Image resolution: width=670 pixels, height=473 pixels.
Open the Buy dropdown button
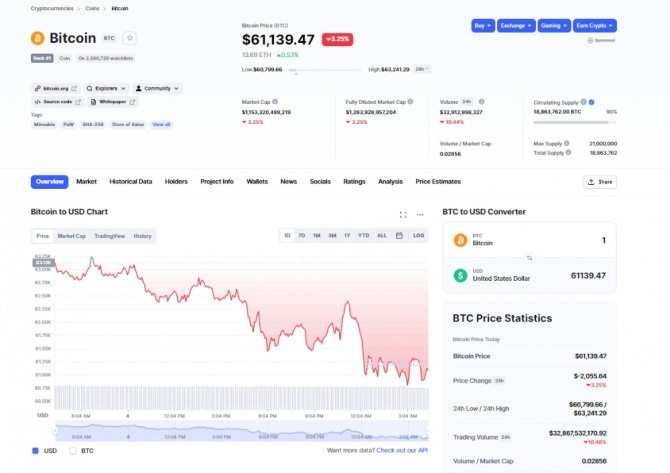[482, 25]
